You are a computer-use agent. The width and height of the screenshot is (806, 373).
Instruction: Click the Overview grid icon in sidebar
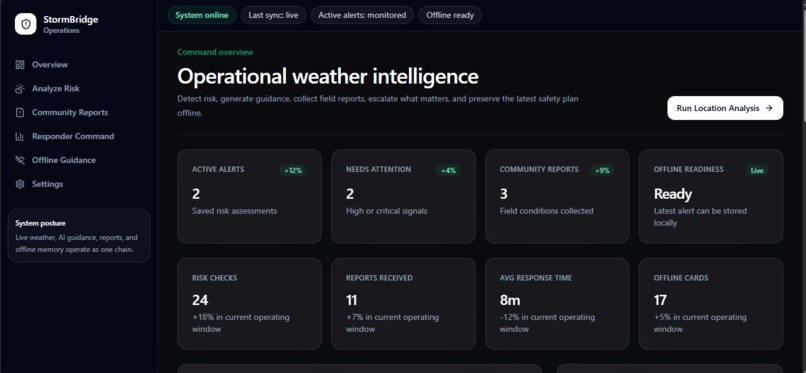tap(20, 65)
